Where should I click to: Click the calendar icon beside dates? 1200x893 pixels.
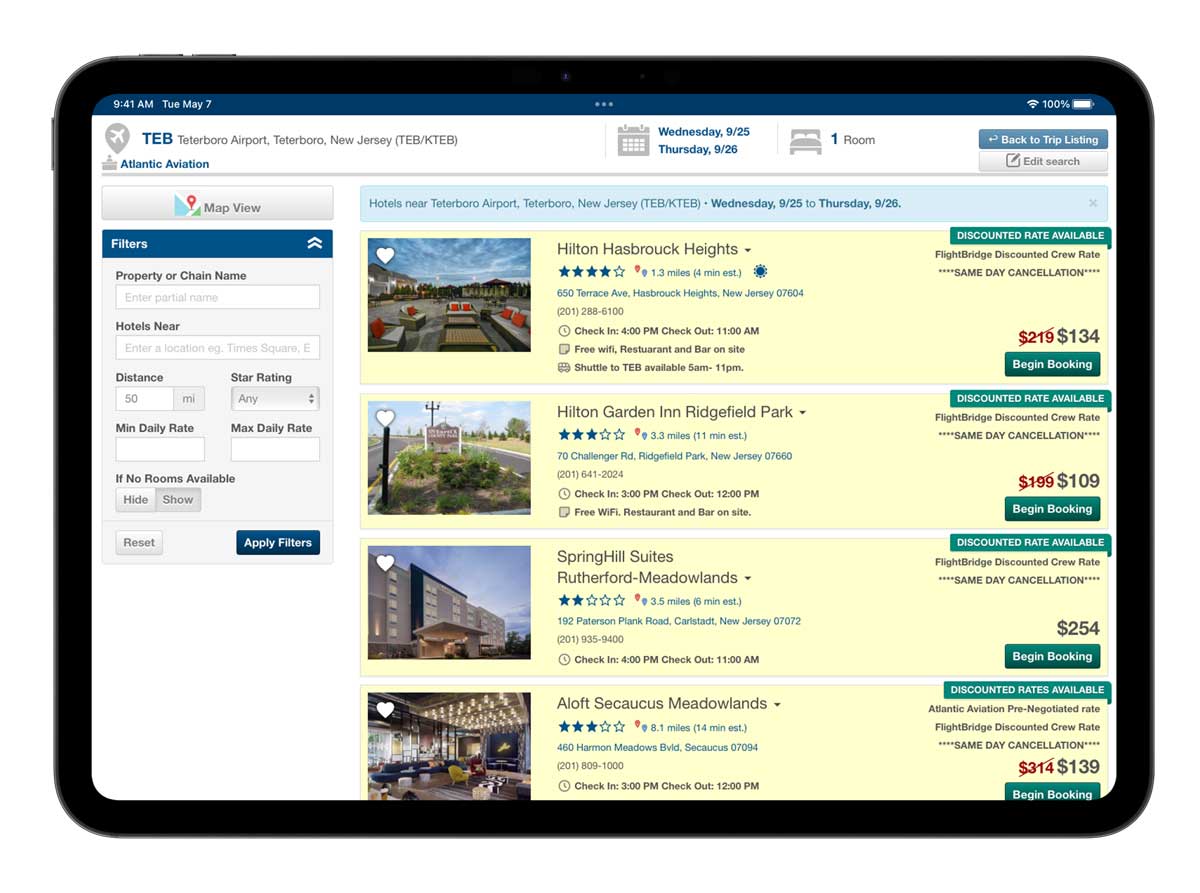633,141
